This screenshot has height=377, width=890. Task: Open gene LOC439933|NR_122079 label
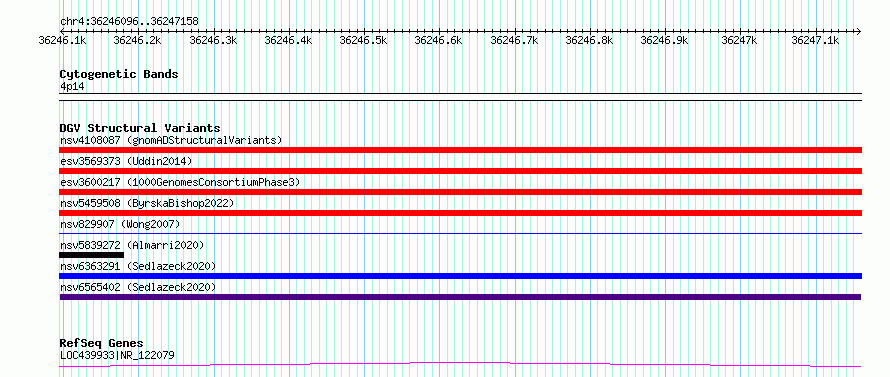[x=117, y=356]
